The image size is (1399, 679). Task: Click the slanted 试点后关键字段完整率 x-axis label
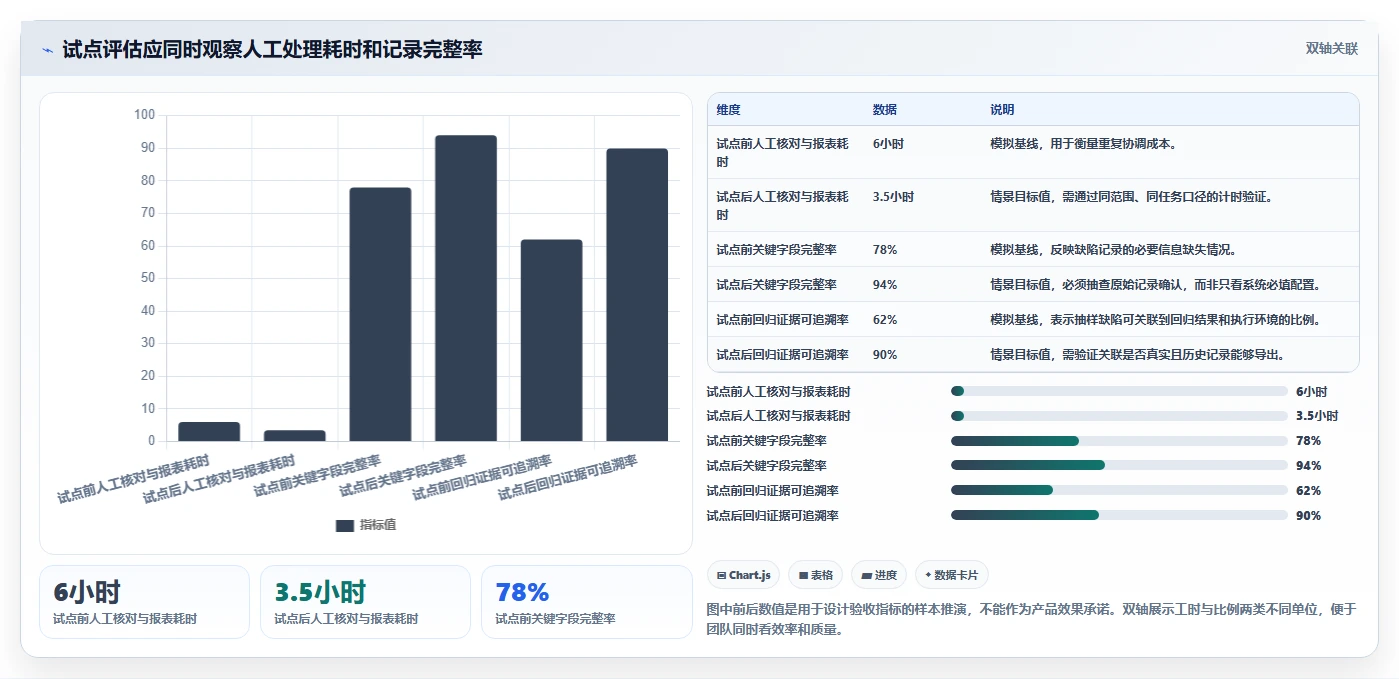[x=404, y=476]
